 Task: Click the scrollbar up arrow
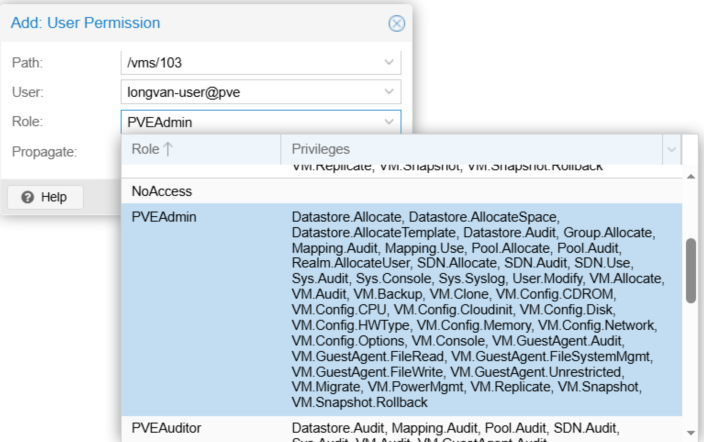tap(691, 177)
